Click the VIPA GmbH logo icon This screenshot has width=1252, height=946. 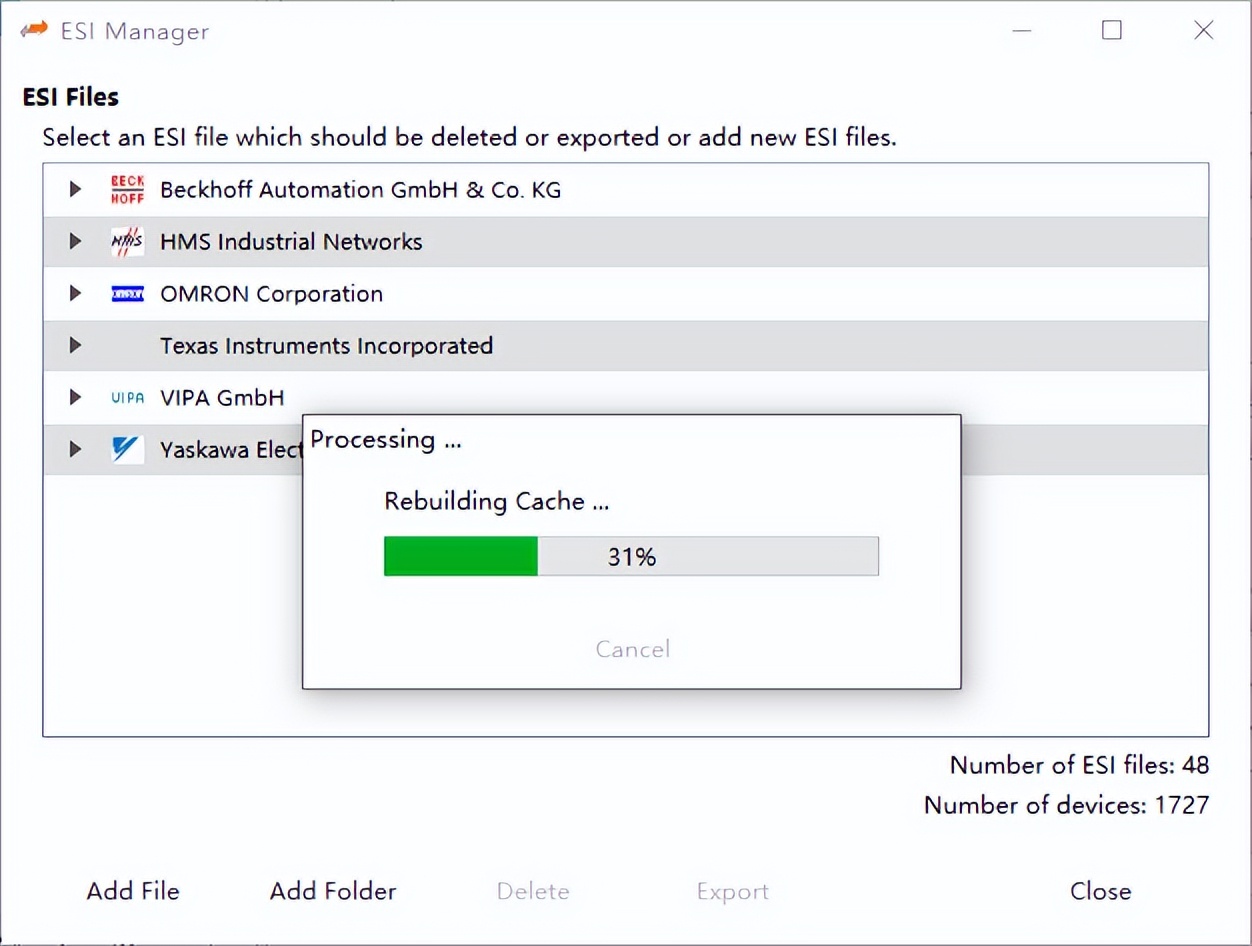(x=127, y=398)
